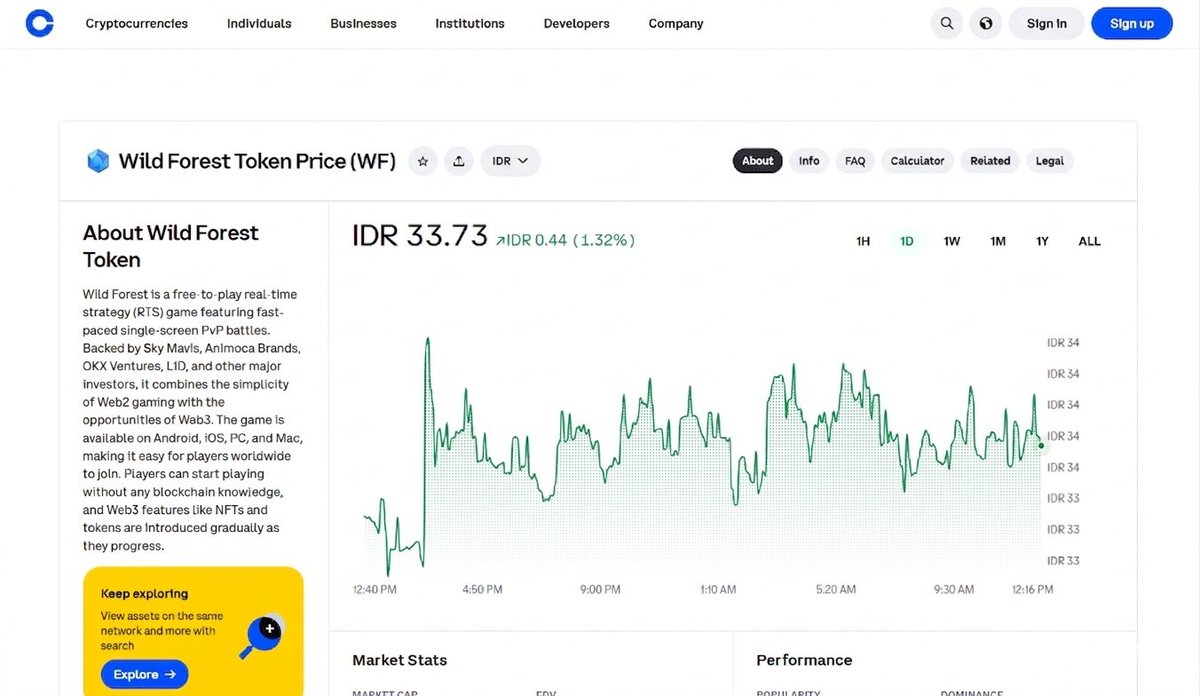This screenshot has width=1200, height=696.
Task: Click the Coinbase logo icon
Action: (39, 23)
